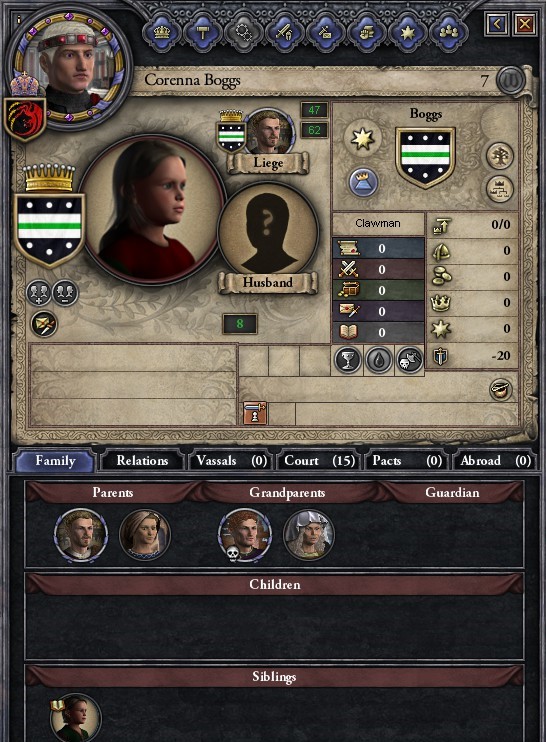Click the assassination plot skull icon
The image size is (546, 742).
(x=409, y=360)
